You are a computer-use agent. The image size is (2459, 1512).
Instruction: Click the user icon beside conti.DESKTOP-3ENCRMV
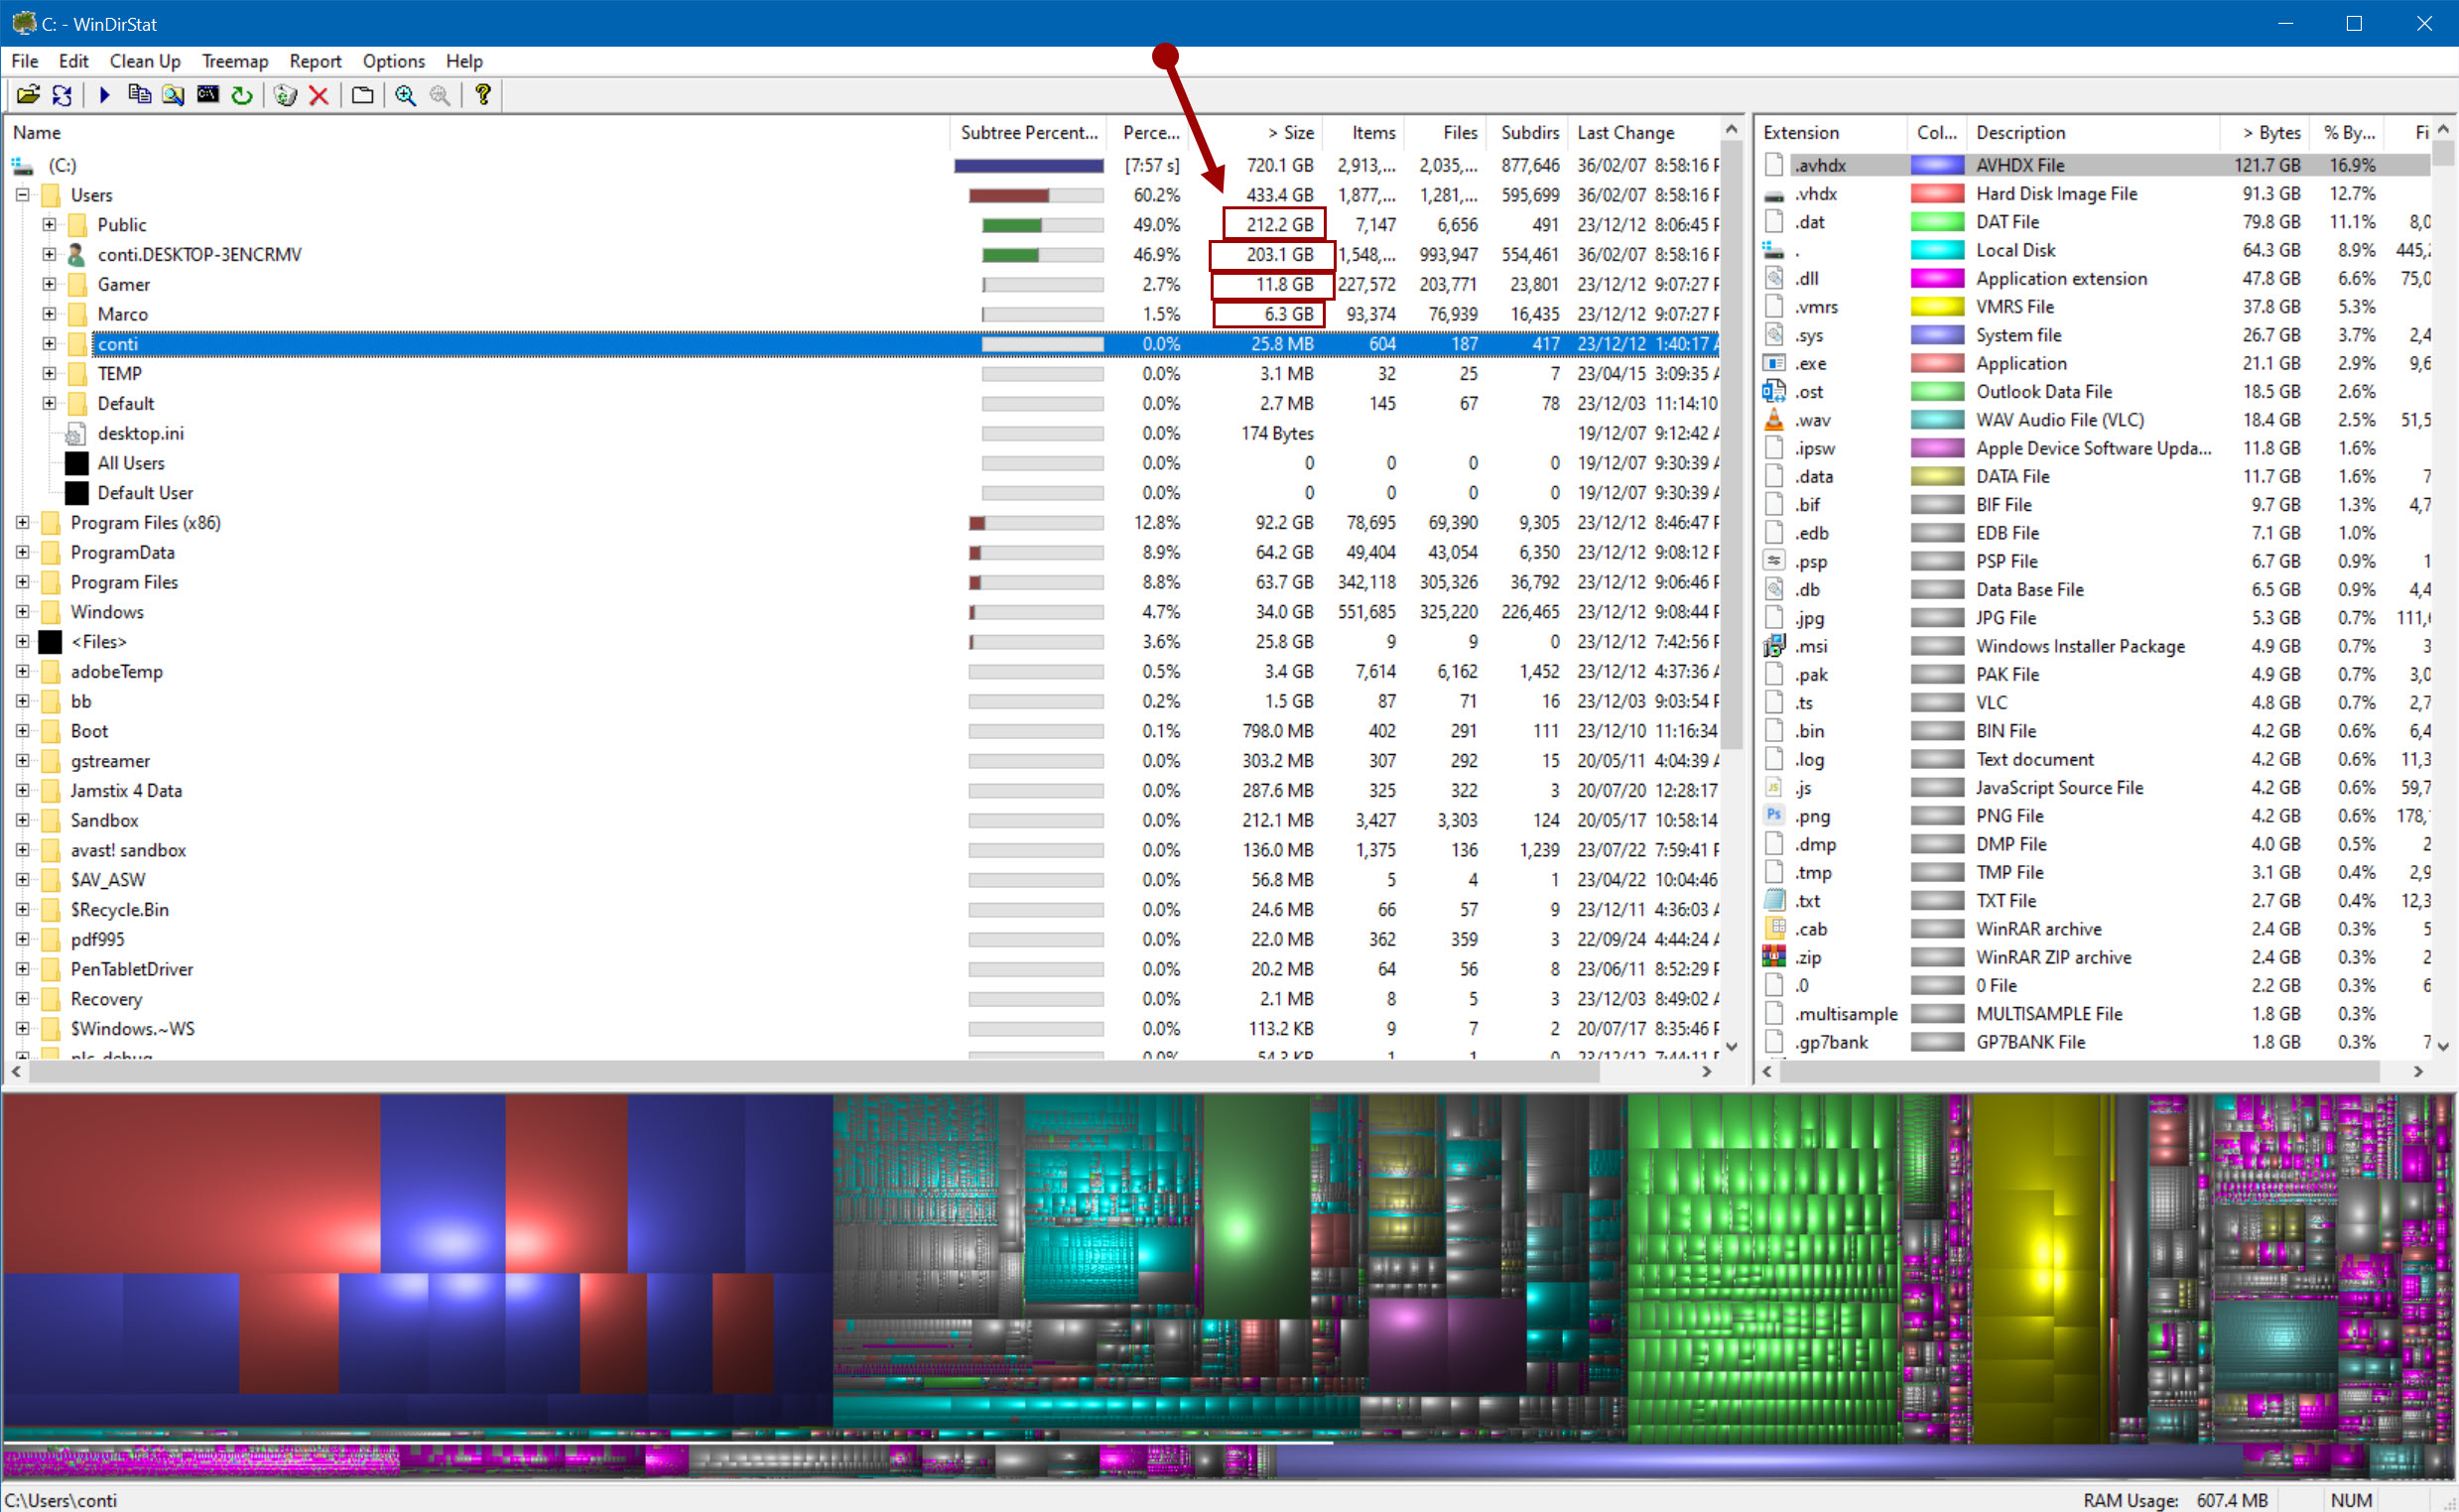coord(76,254)
